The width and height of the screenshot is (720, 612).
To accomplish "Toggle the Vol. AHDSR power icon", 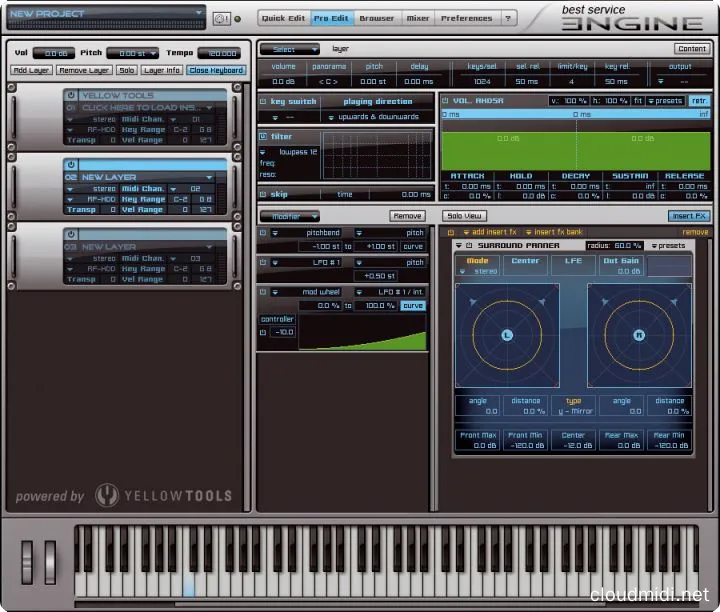I will 445,102.
